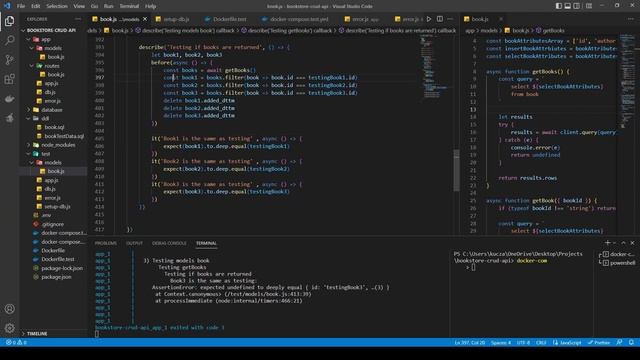Click Spaces: 4 indentation in status bar
Screen dimensions: 640x360
pyautogui.click(x=501, y=342)
